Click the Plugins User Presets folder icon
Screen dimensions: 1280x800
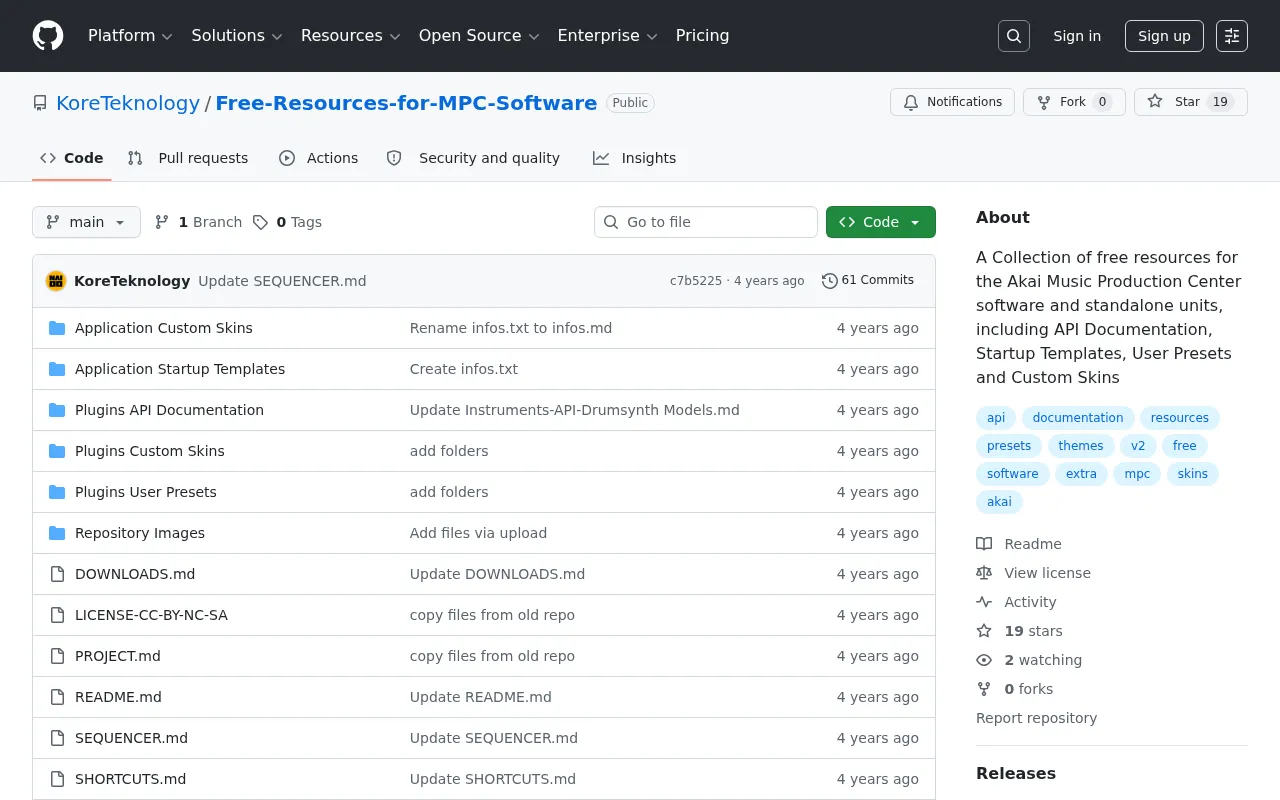[x=57, y=492]
